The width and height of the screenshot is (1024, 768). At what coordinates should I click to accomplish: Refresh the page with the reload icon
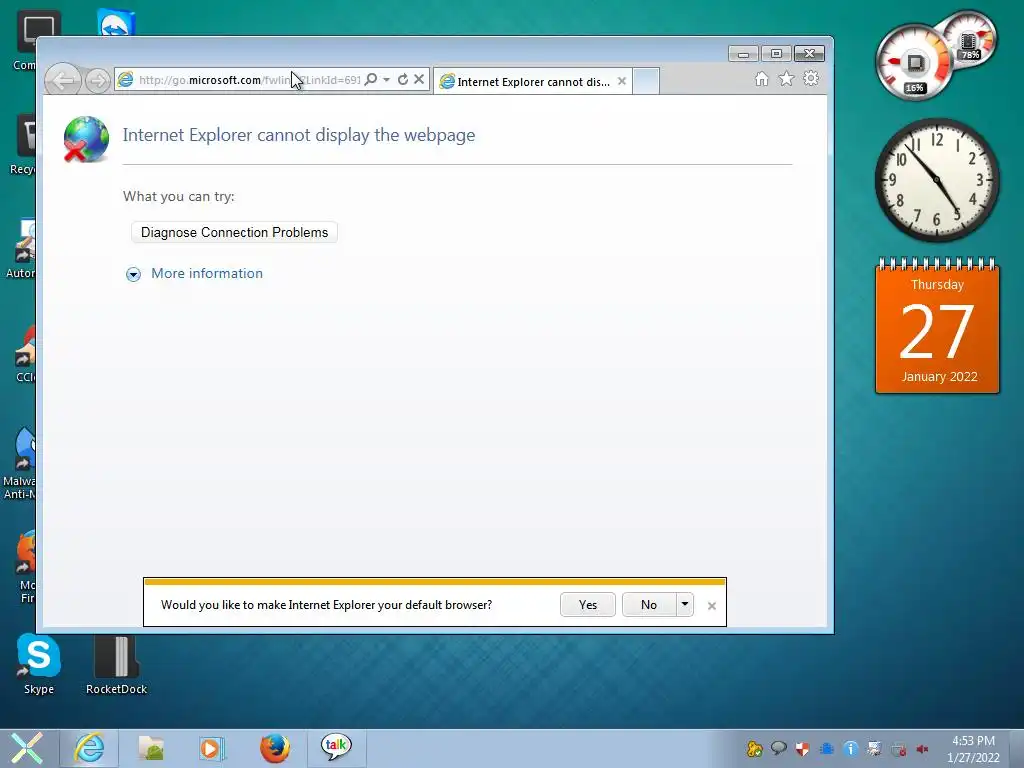(x=403, y=80)
